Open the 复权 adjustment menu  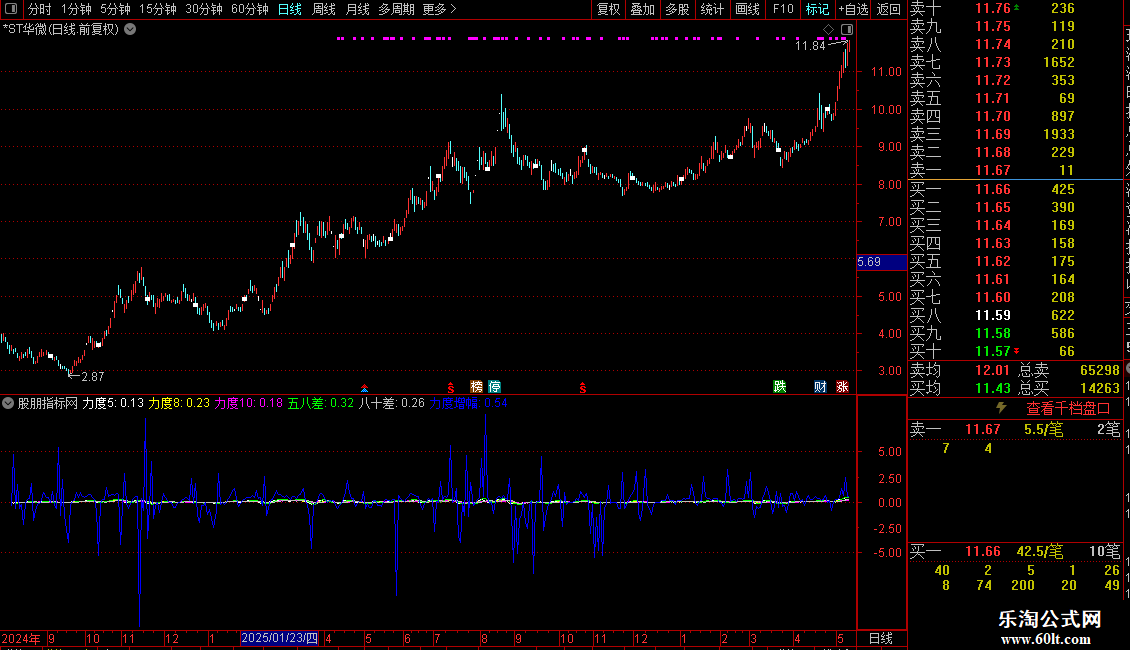pos(608,9)
